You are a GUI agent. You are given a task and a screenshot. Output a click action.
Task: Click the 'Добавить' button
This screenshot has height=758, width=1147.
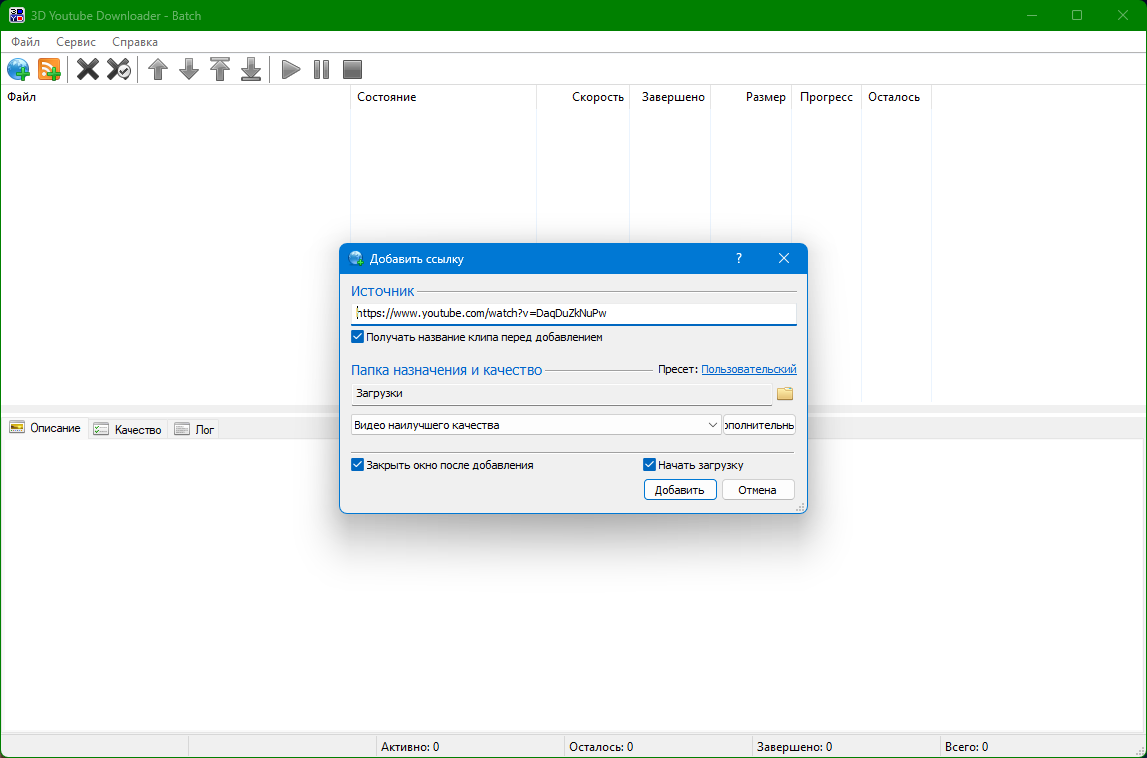click(680, 490)
